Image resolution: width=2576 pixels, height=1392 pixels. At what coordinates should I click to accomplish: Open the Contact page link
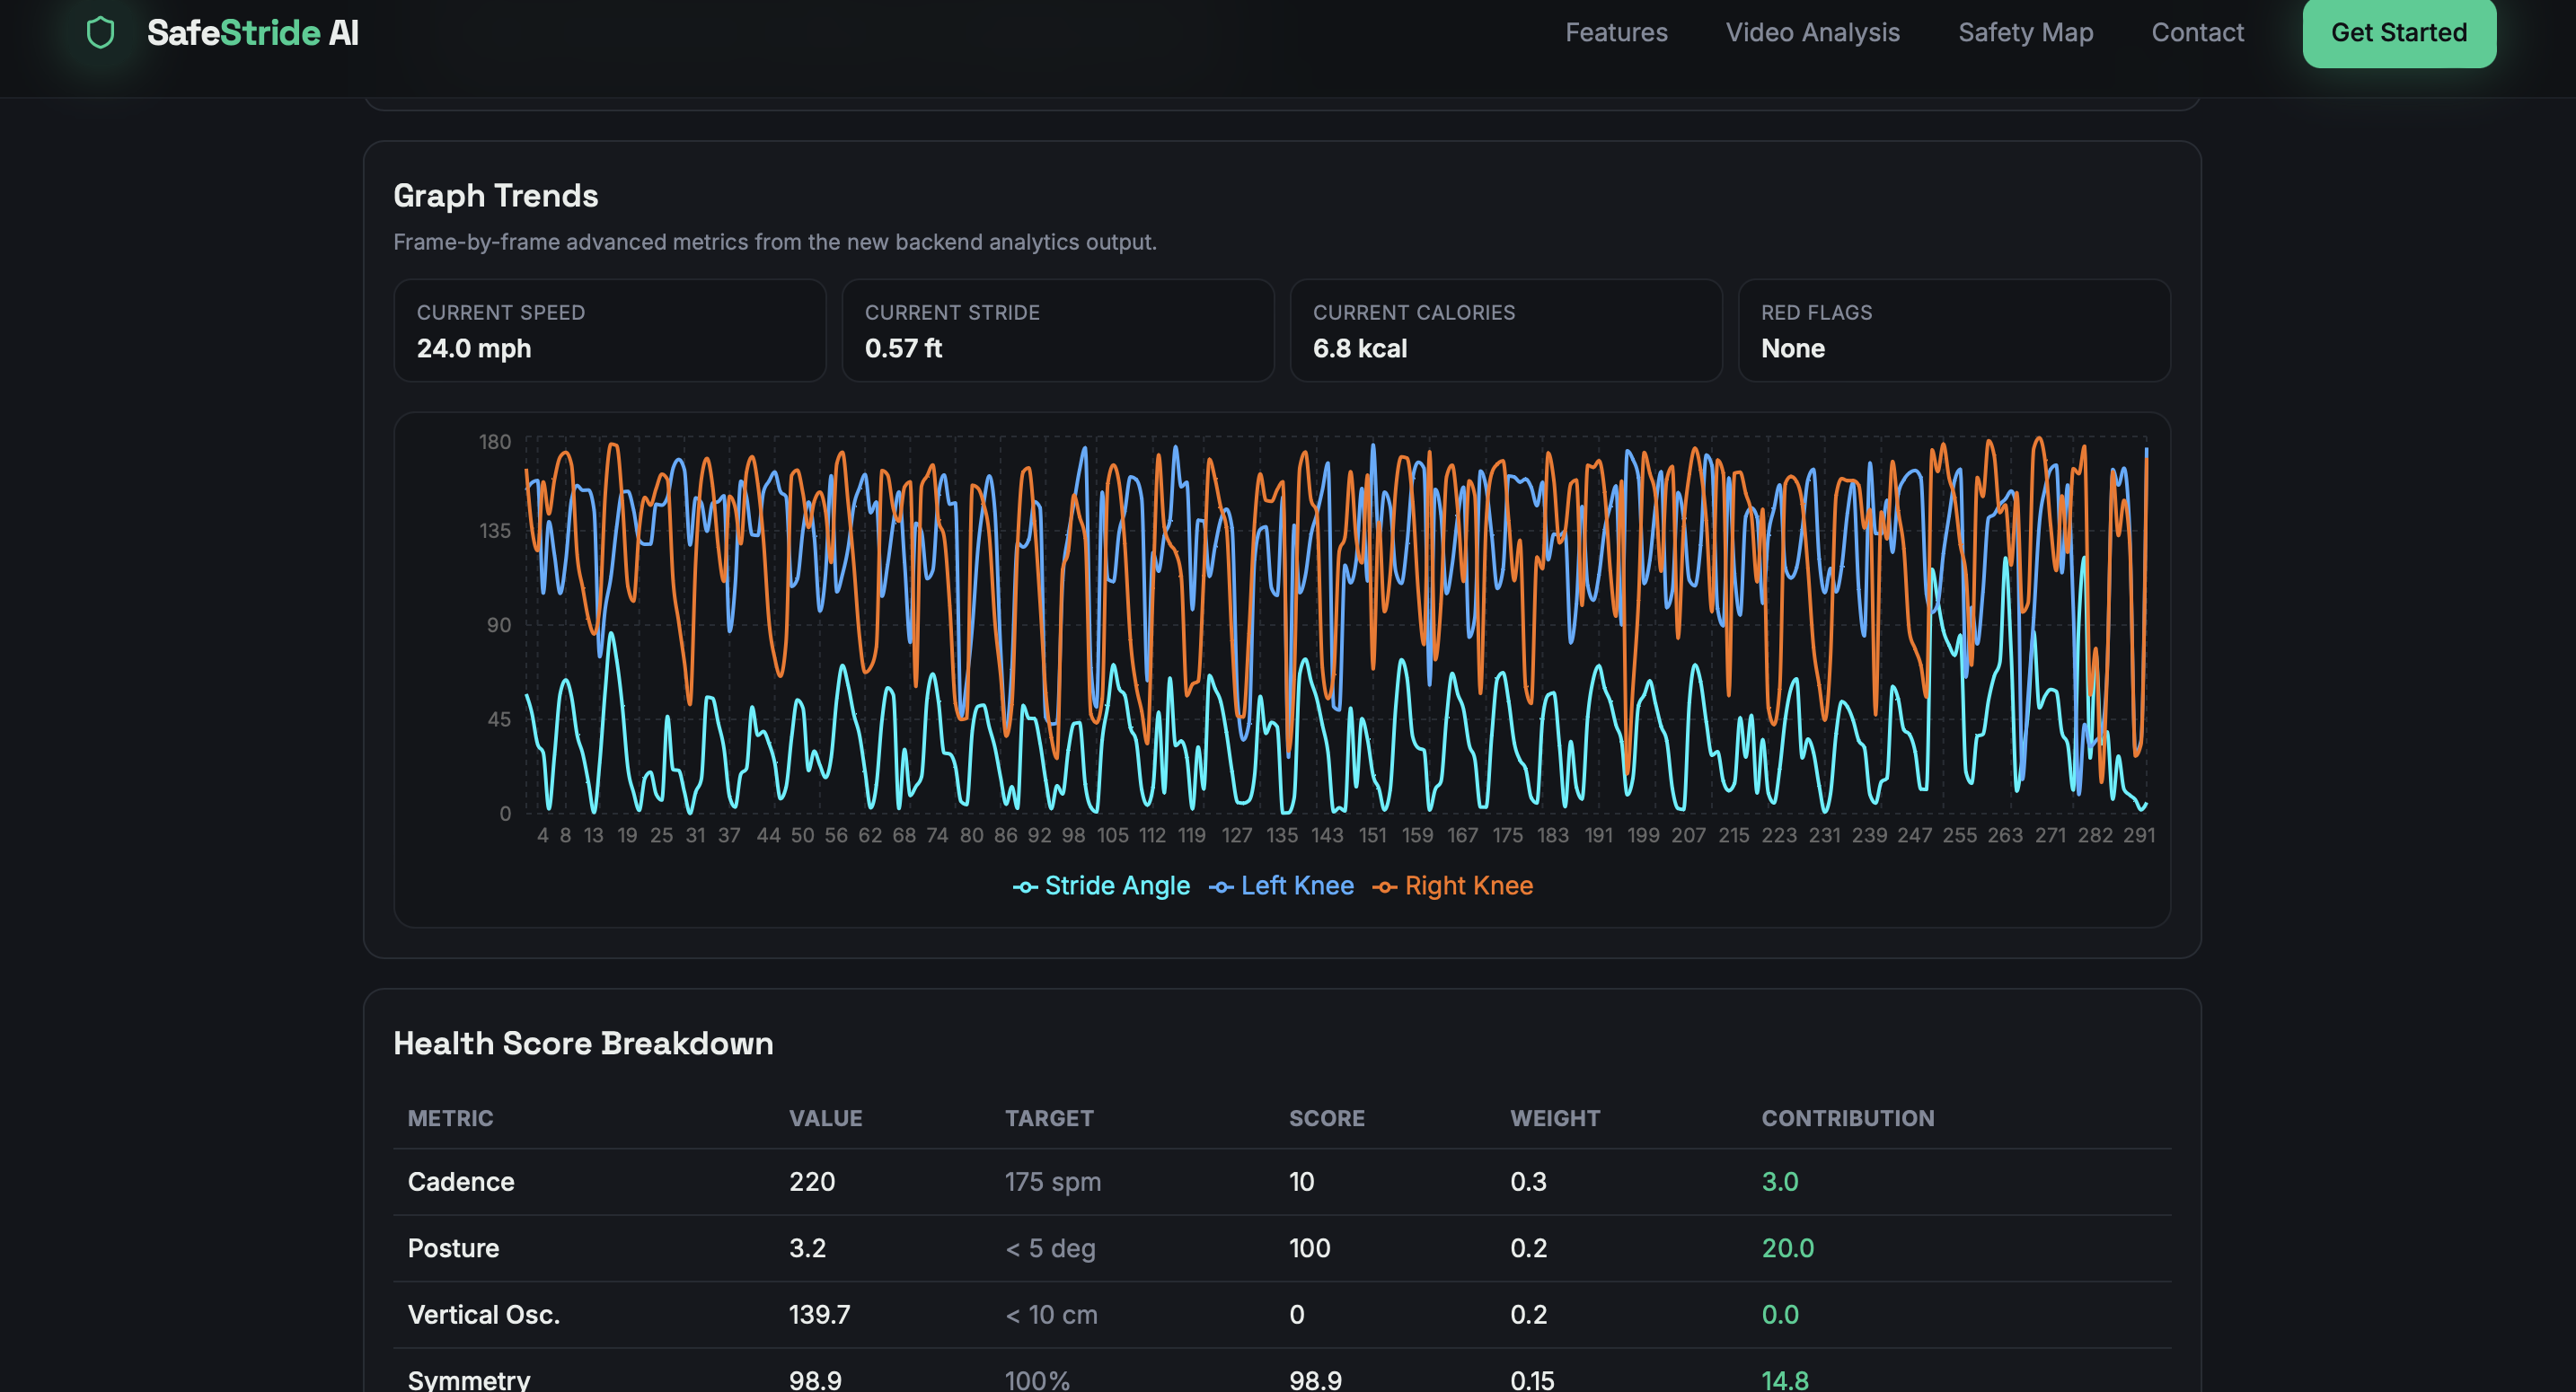click(2196, 33)
